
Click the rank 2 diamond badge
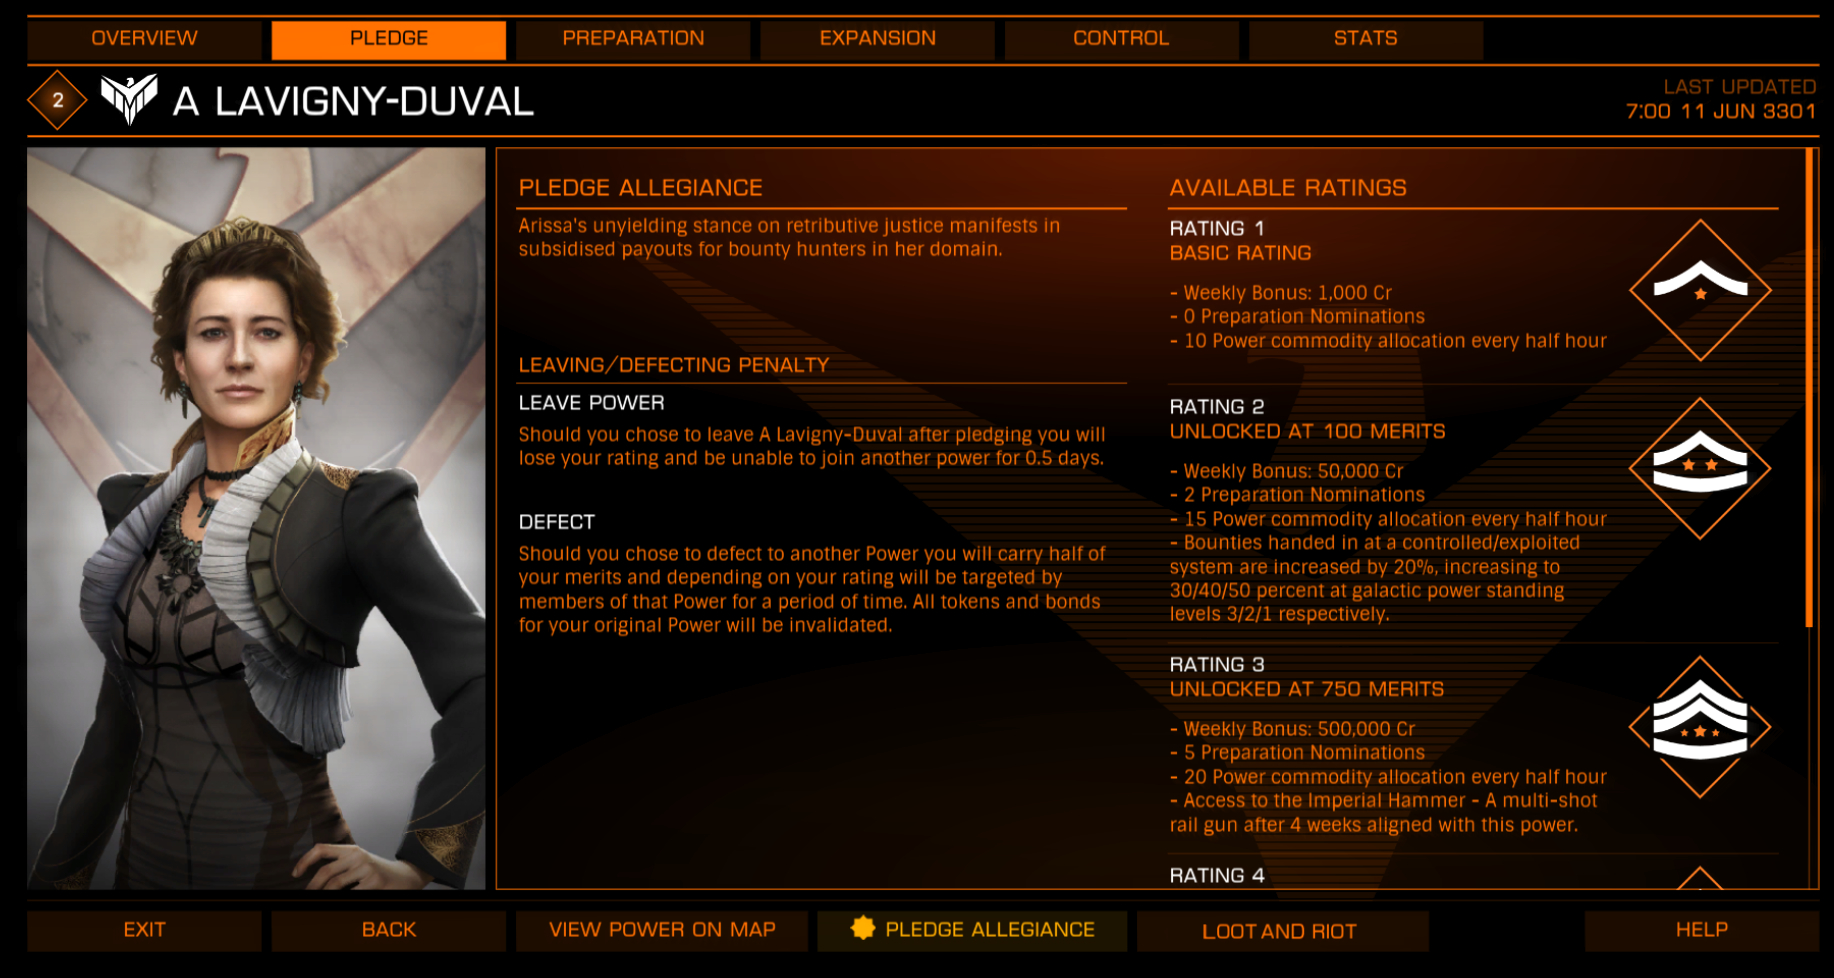coord(57,100)
